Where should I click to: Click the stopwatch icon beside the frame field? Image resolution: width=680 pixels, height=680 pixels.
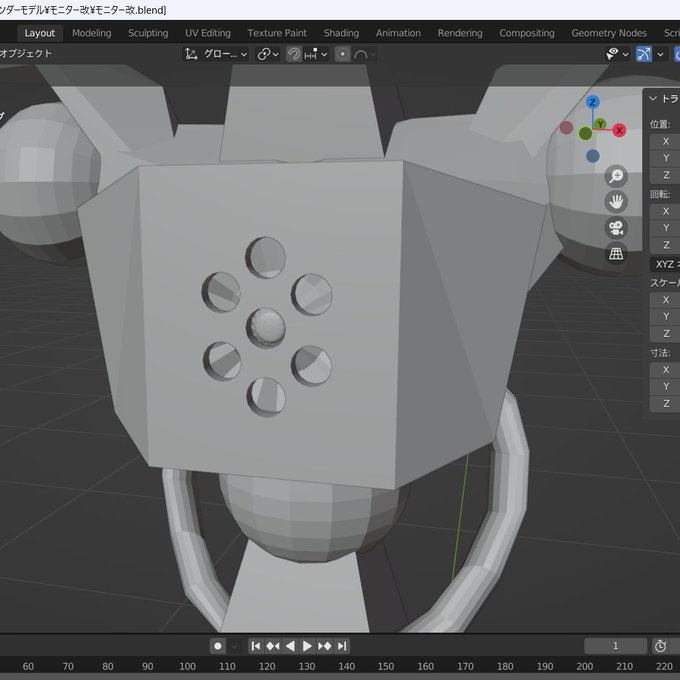point(660,646)
